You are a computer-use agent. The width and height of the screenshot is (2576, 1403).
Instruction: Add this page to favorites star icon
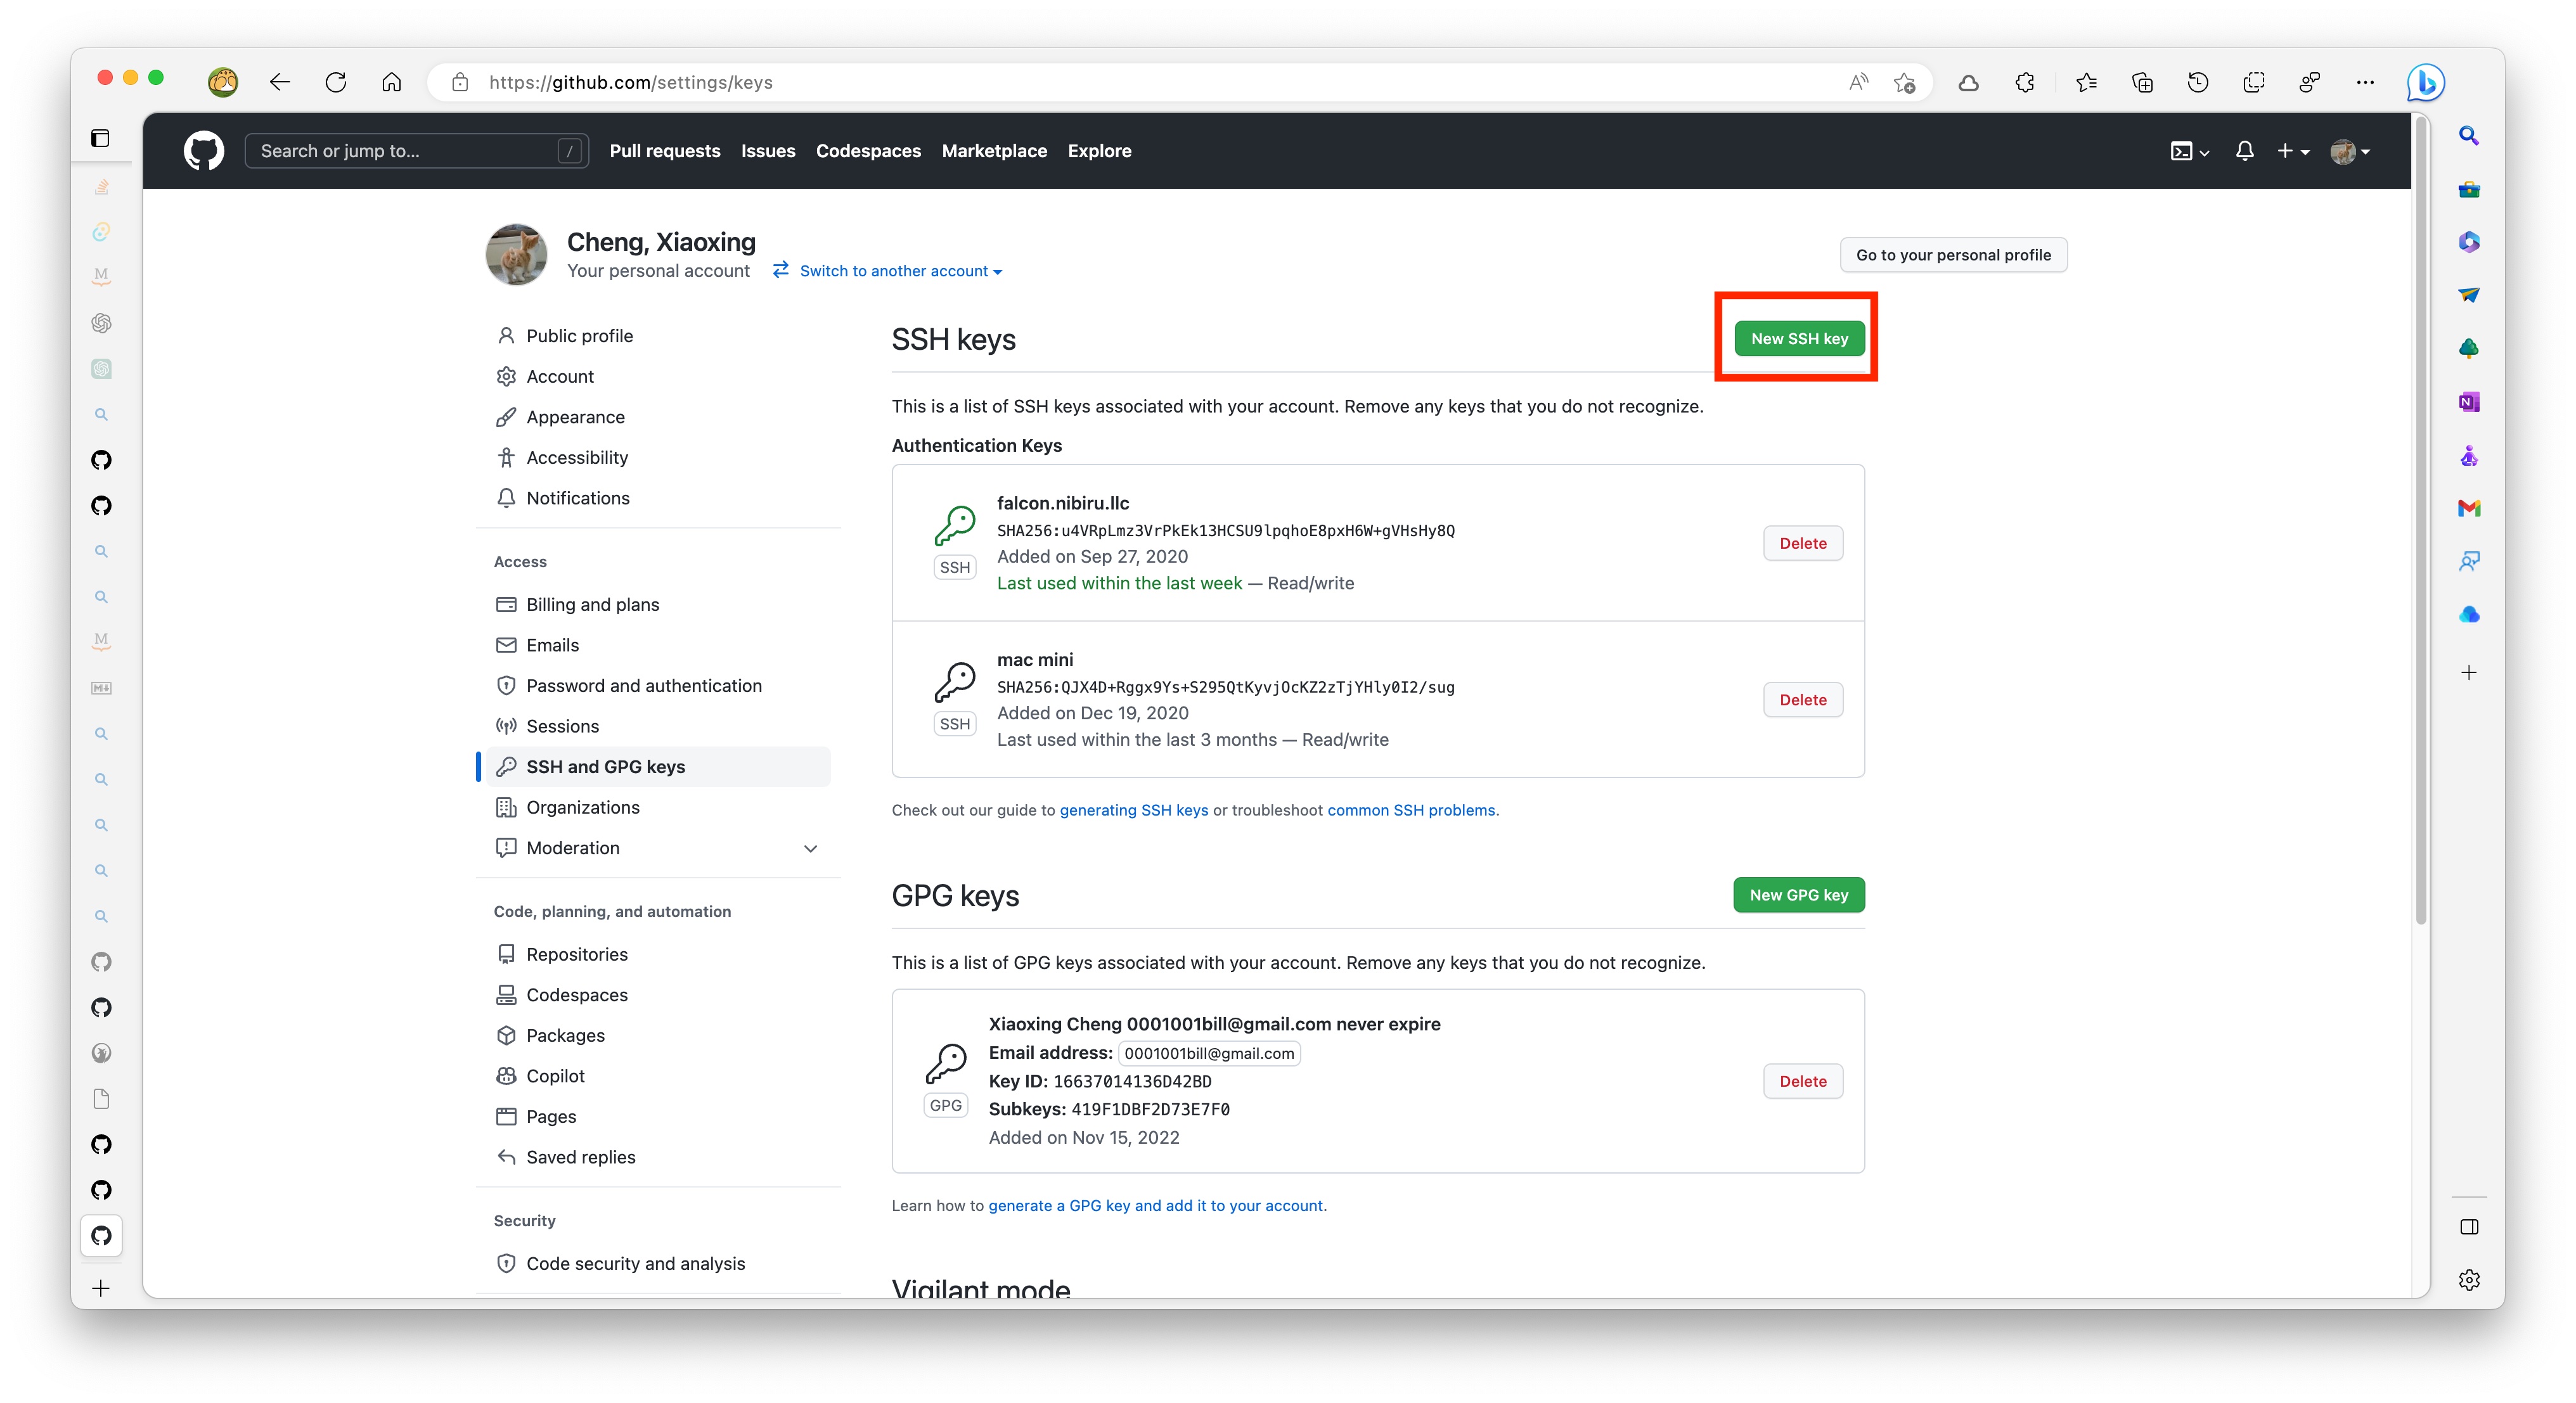pyautogui.click(x=1904, y=82)
